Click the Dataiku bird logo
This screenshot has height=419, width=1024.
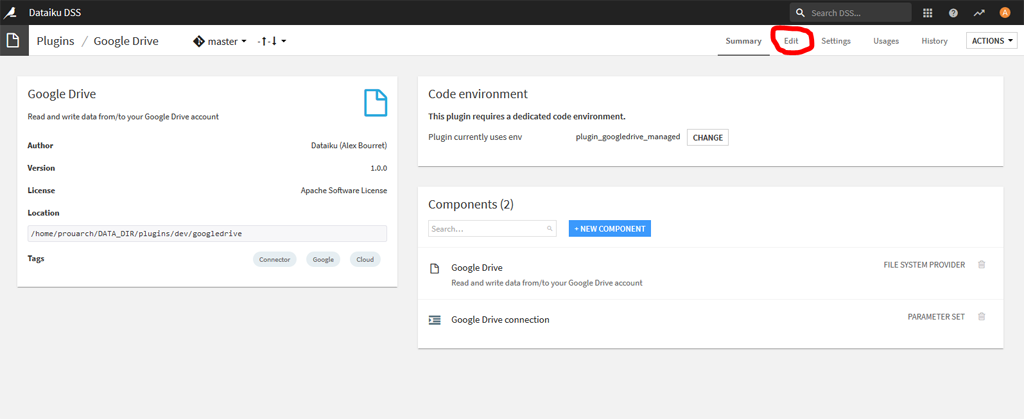11,12
